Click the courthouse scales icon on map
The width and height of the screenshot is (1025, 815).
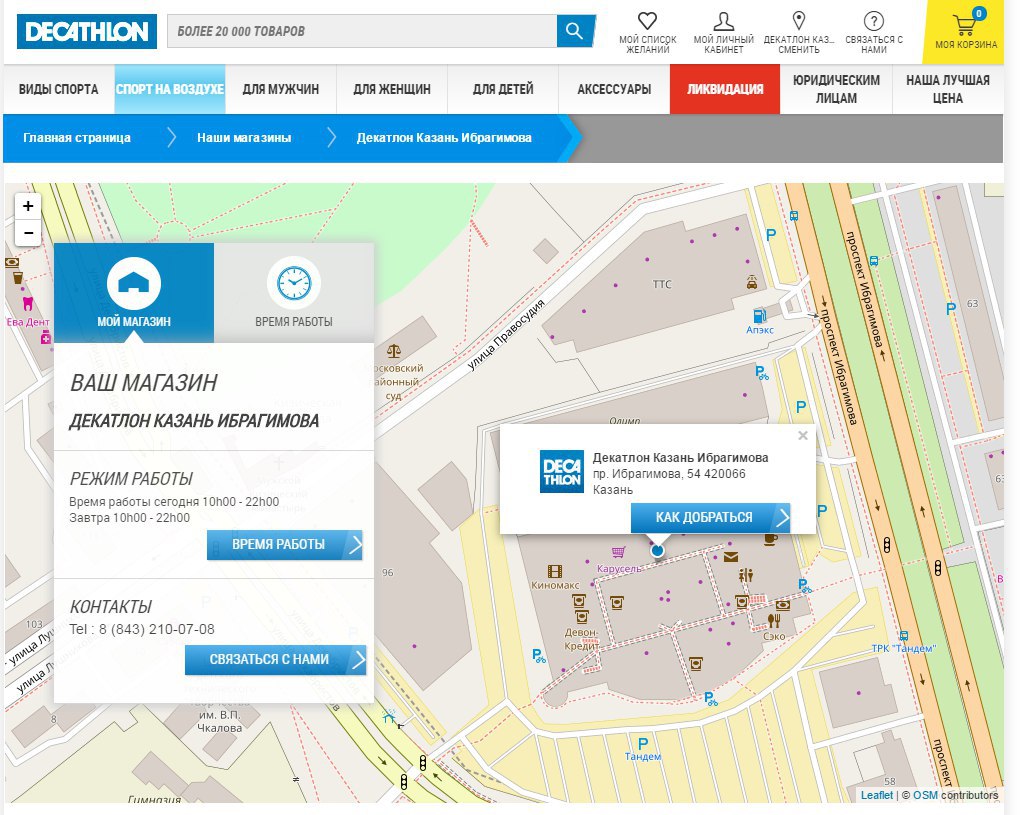(394, 352)
